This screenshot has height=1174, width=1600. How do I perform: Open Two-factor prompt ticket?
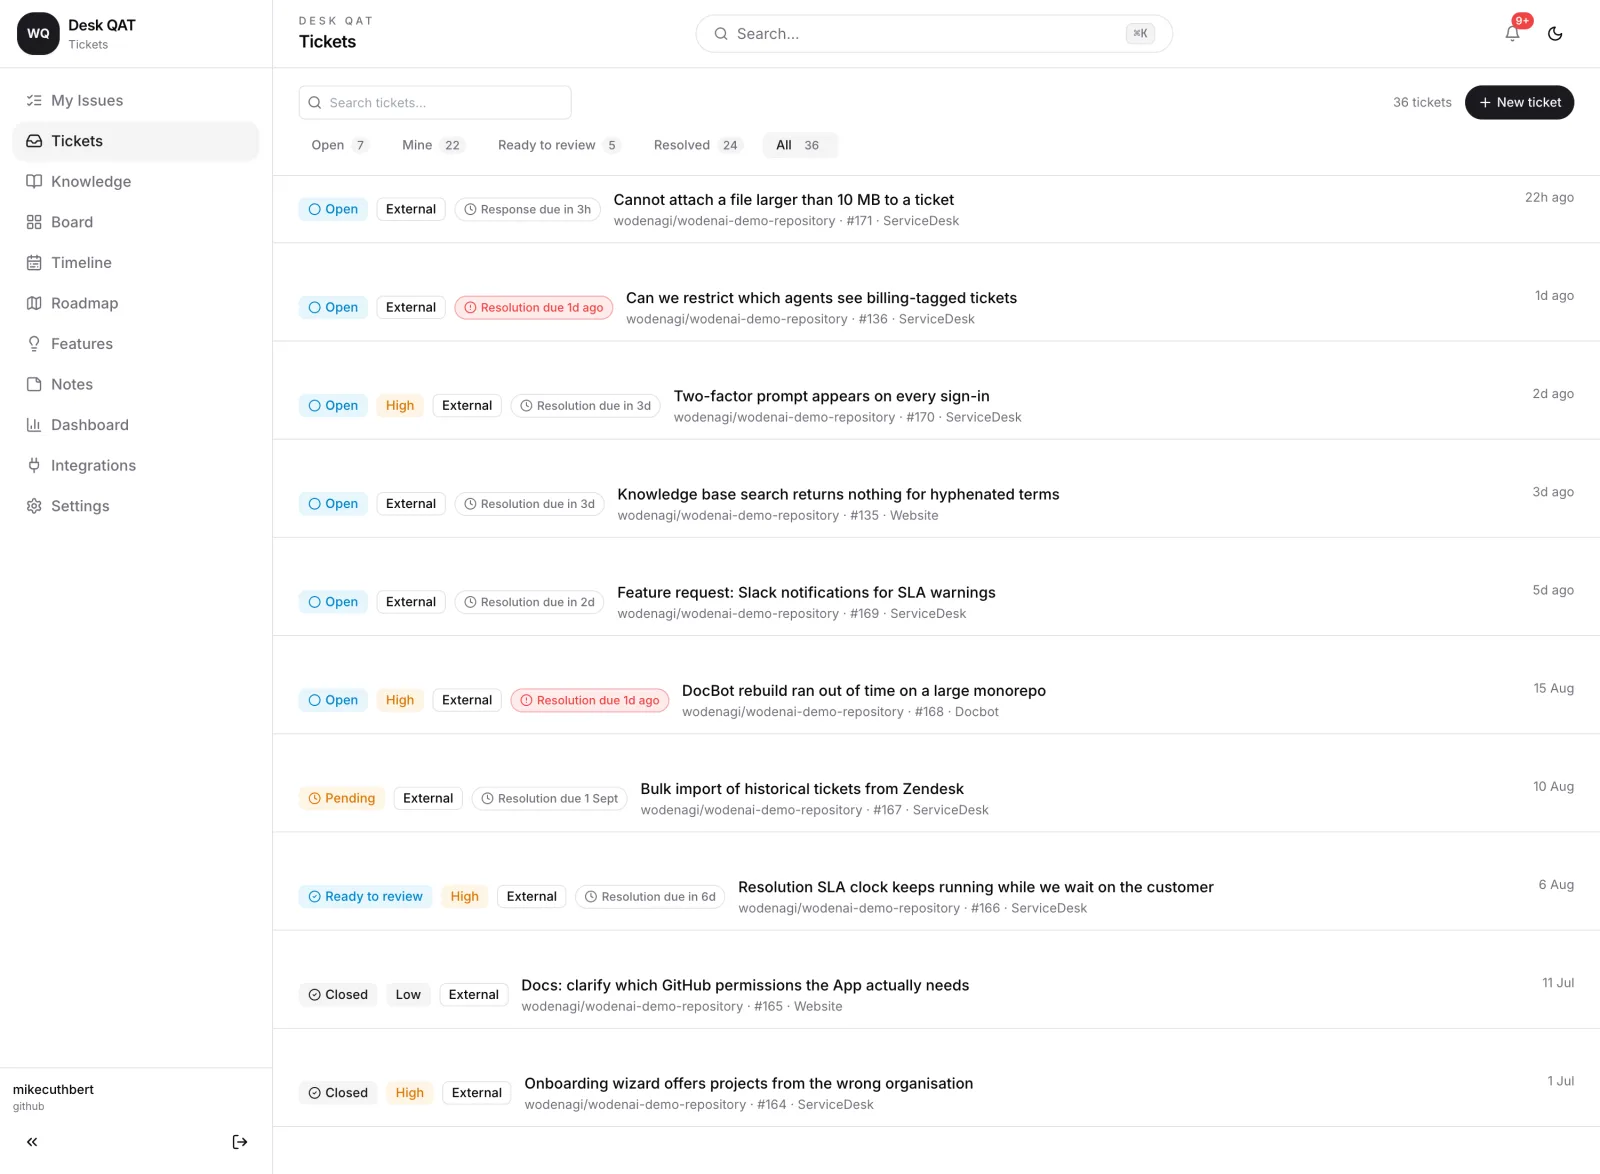tap(831, 396)
